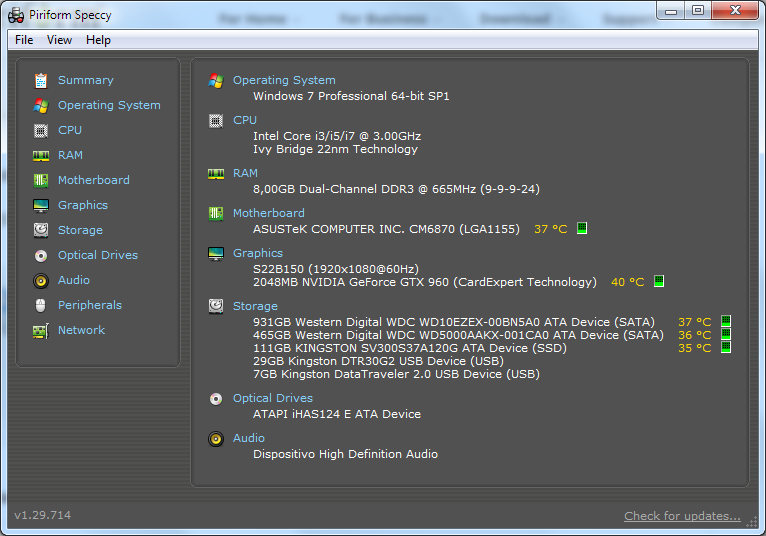
Task: Open the RAM section in sidebar
Action: tap(70, 155)
